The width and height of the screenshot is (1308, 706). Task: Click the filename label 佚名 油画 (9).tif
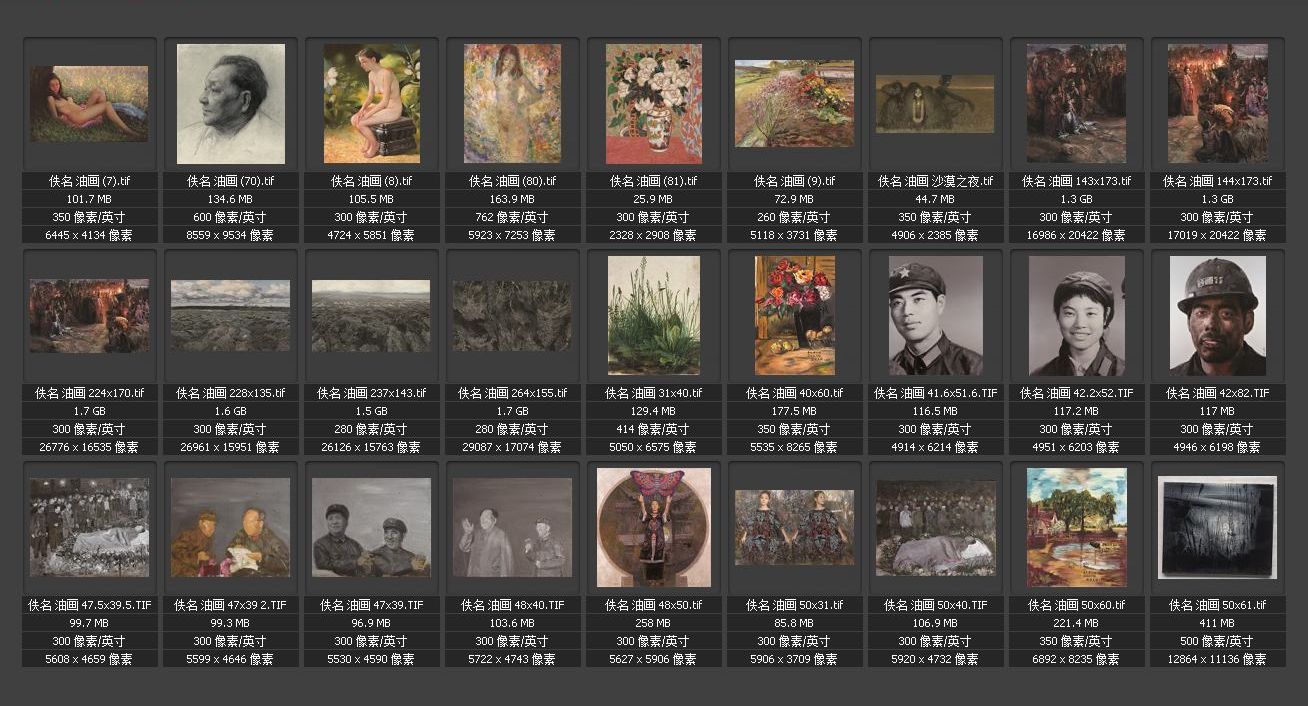[x=795, y=181]
